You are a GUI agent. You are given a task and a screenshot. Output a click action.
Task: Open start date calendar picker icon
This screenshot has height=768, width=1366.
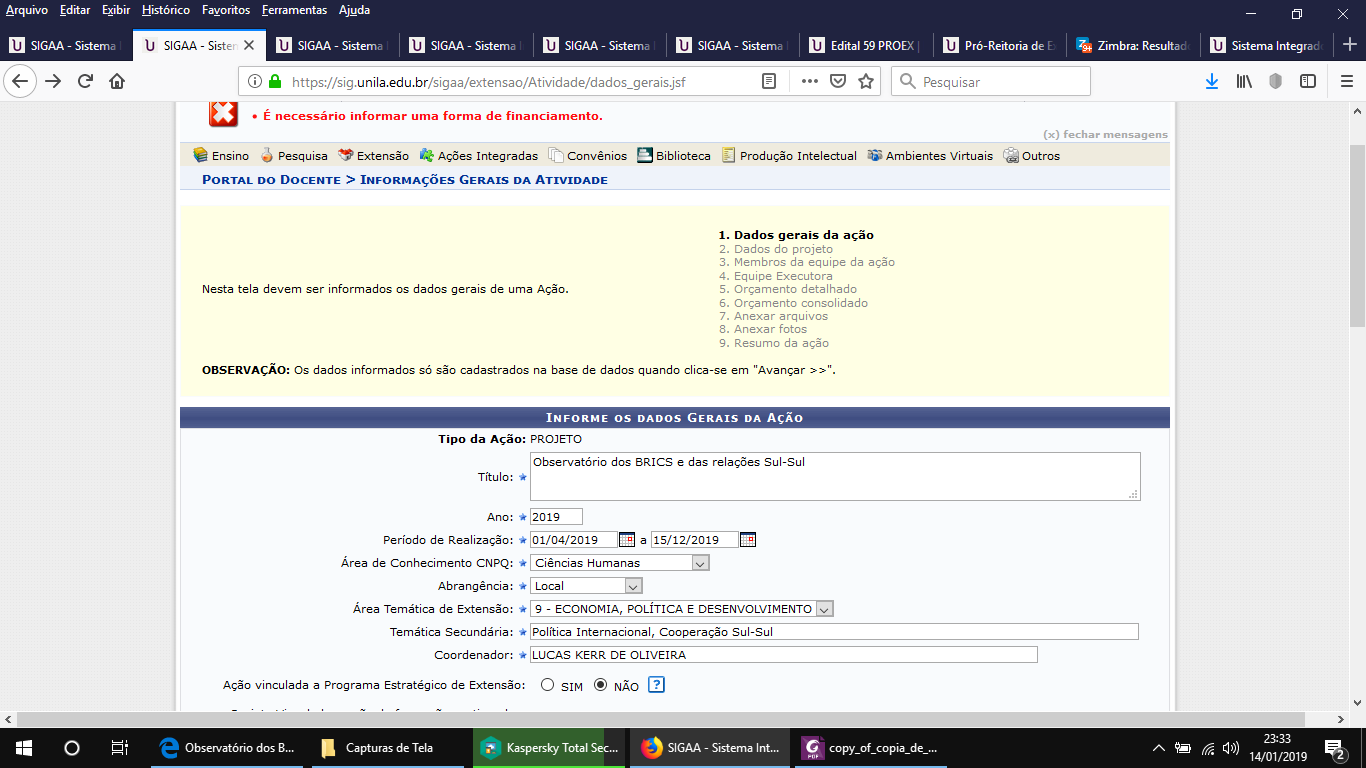(x=627, y=540)
